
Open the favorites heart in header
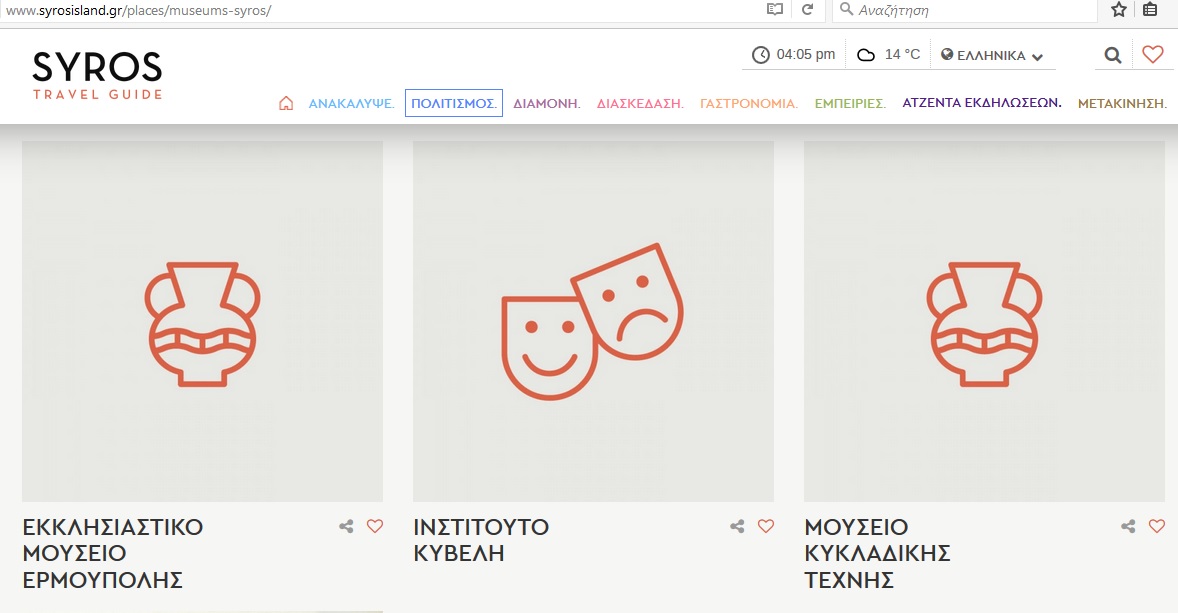click(x=1153, y=55)
